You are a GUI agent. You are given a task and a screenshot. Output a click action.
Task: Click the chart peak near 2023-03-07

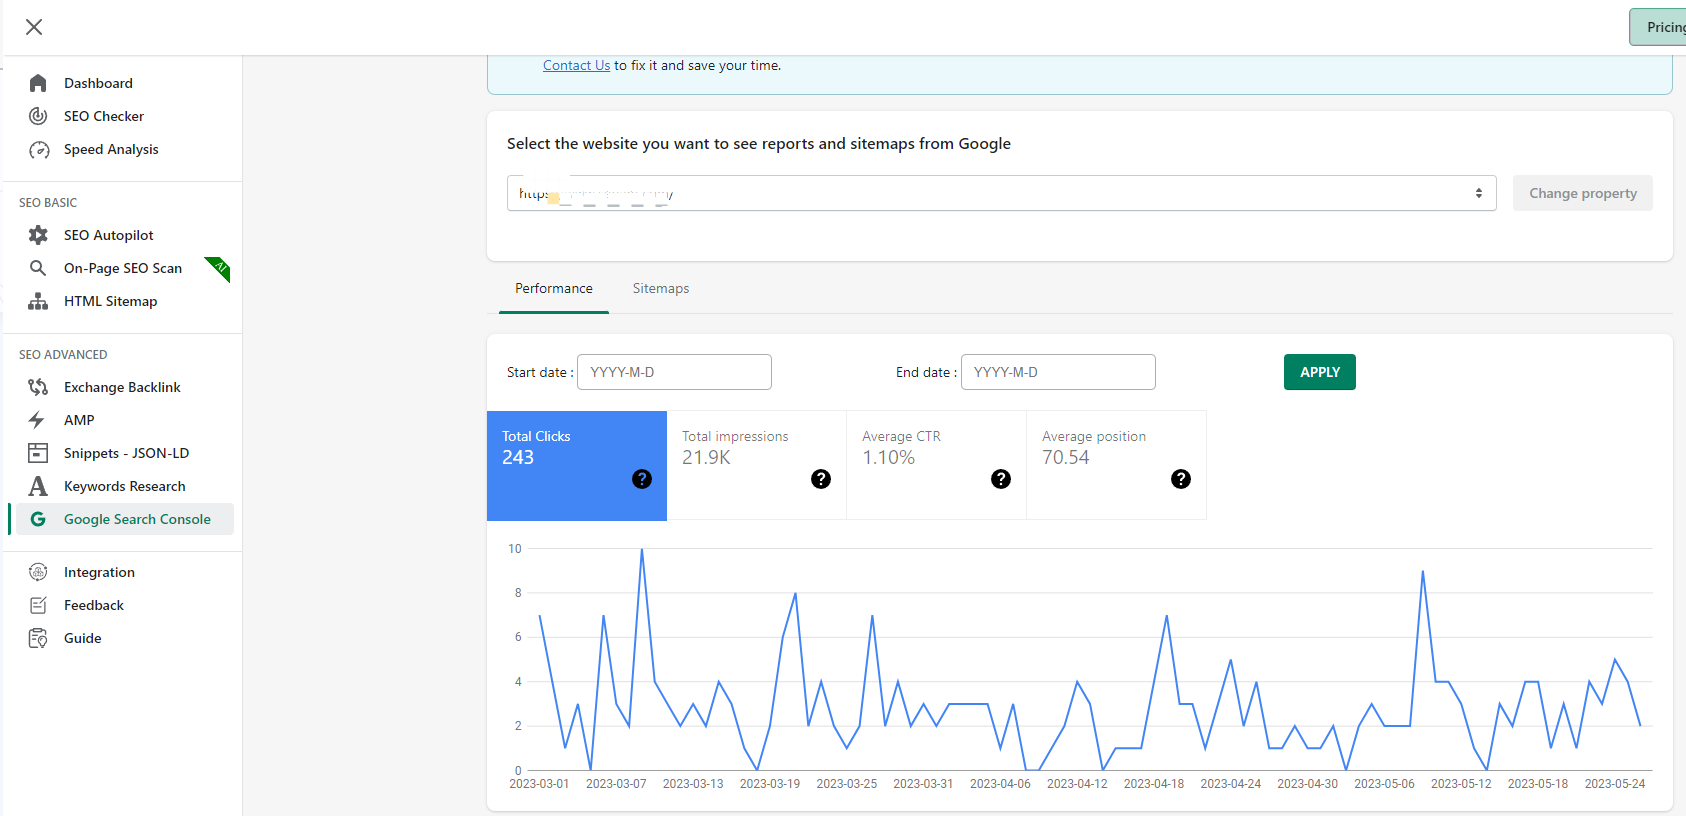pyautogui.click(x=642, y=549)
